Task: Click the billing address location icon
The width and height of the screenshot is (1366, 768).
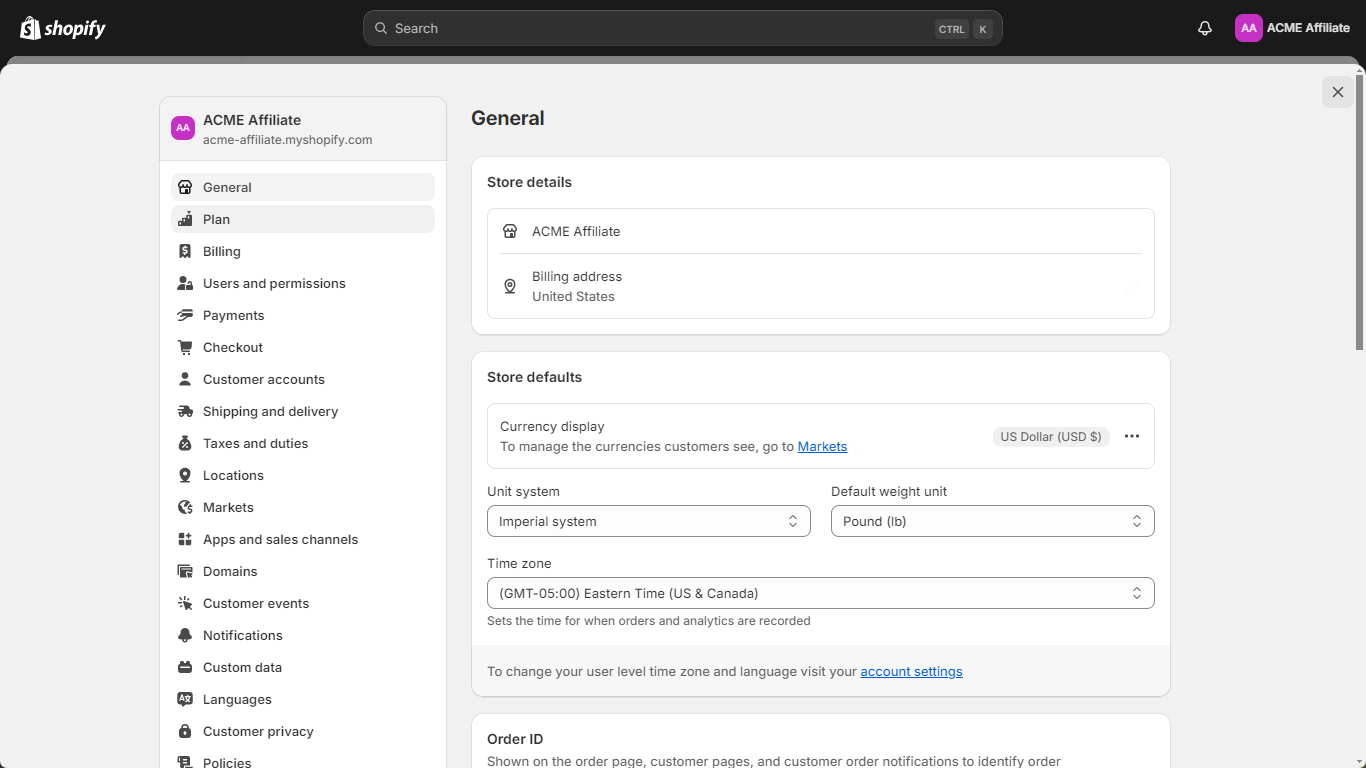Action: (510, 286)
